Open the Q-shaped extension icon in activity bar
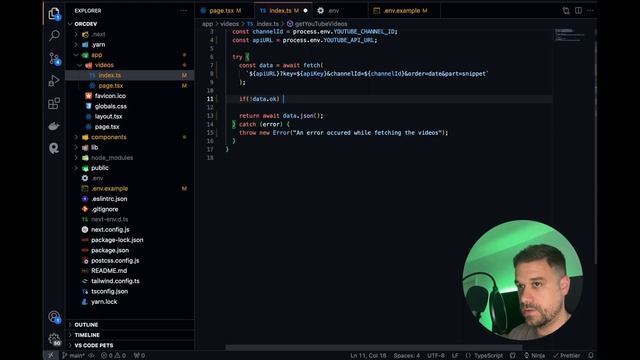Viewport: 640px width, 360px height. click(54, 148)
